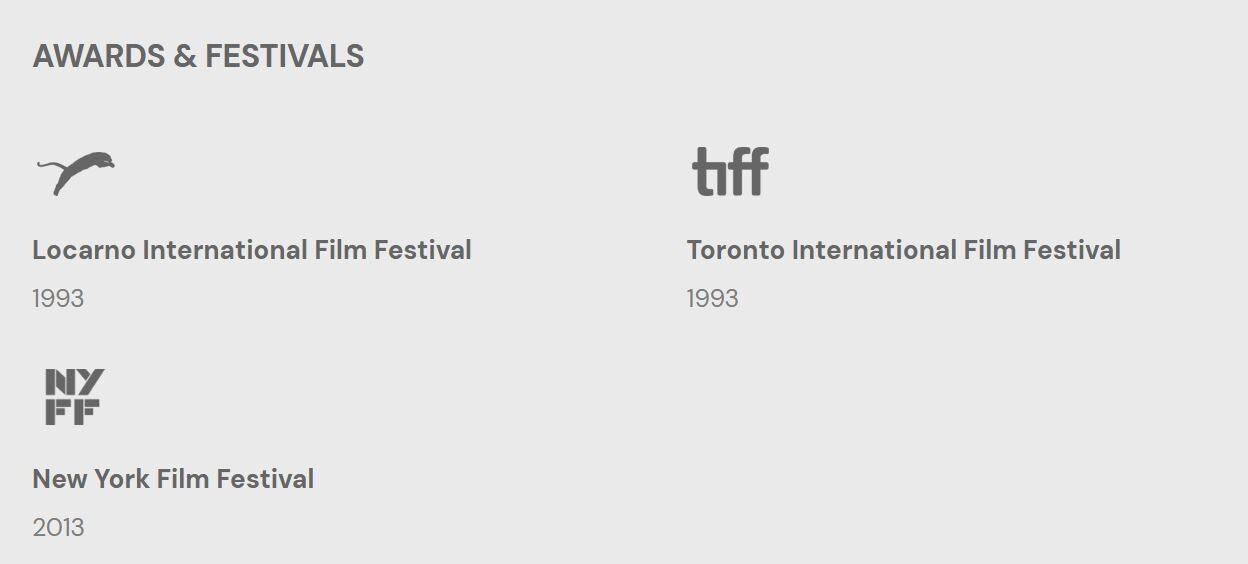Click the word 'AWARDS' in the section heading
This screenshot has height=564, width=1248.
(99, 56)
